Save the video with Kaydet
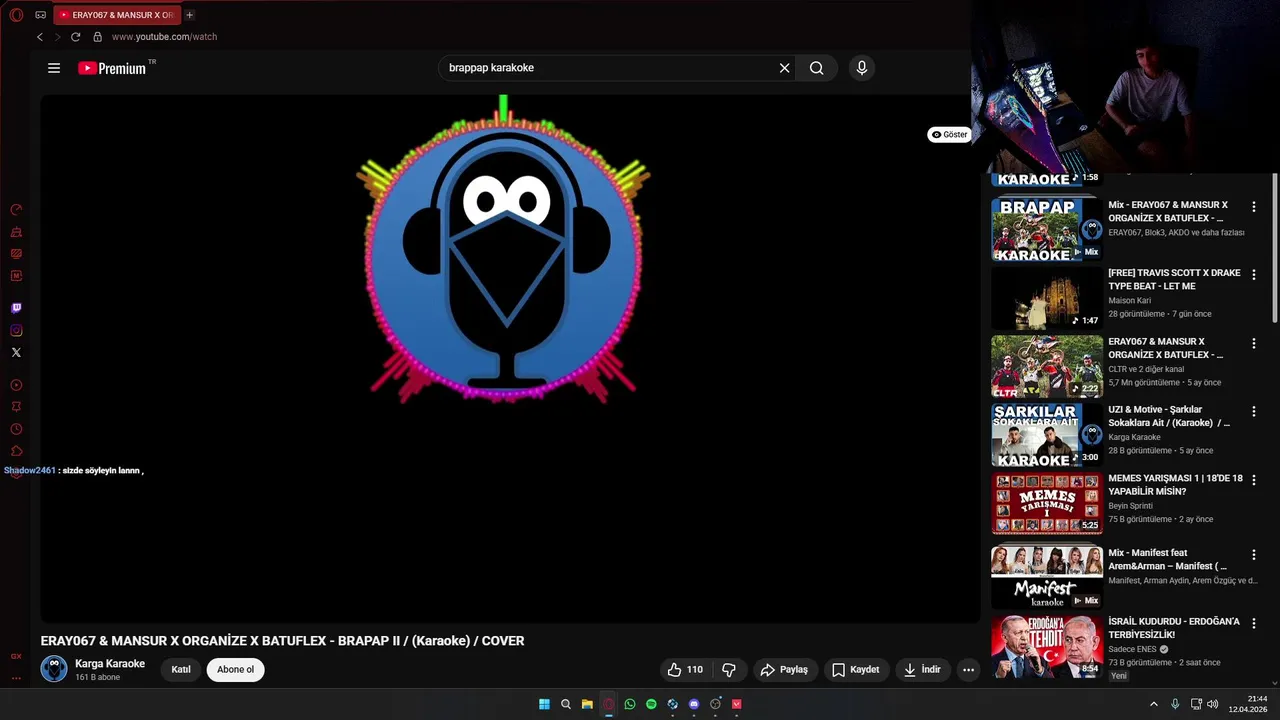This screenshot has height=720, width=1280. pyautogui.click(x=855, y=670)
